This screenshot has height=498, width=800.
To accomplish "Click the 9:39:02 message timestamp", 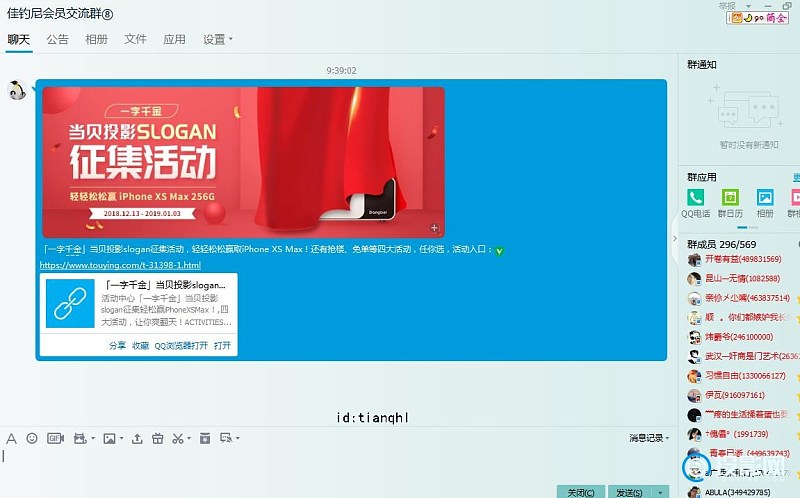I will (341, 70).
